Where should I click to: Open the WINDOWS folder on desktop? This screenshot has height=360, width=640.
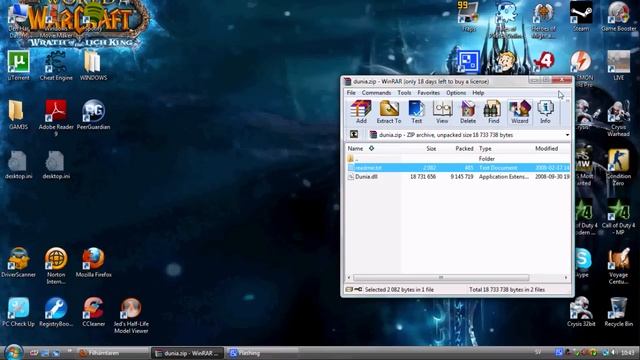click(x=93, y=65)
